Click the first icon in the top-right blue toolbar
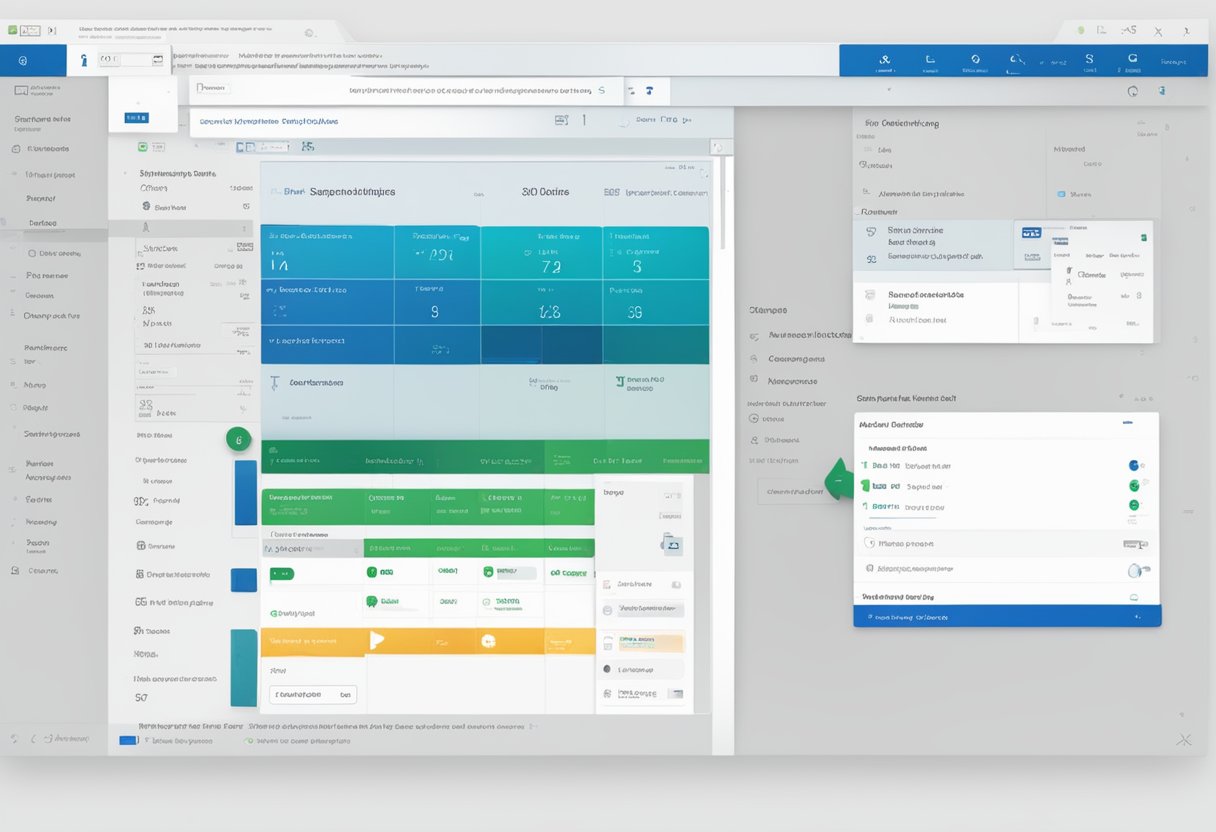1216x832 pixels. [x=884, y=61]
